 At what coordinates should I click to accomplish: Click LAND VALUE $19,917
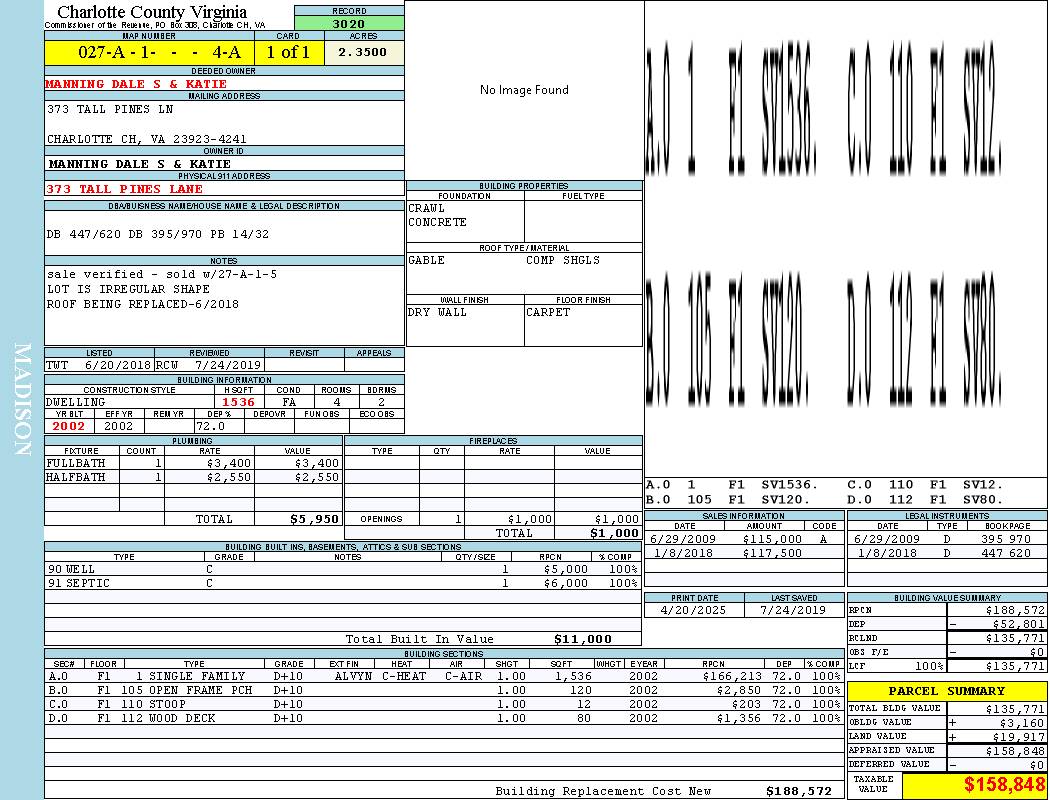click(x=1019, y=737)
